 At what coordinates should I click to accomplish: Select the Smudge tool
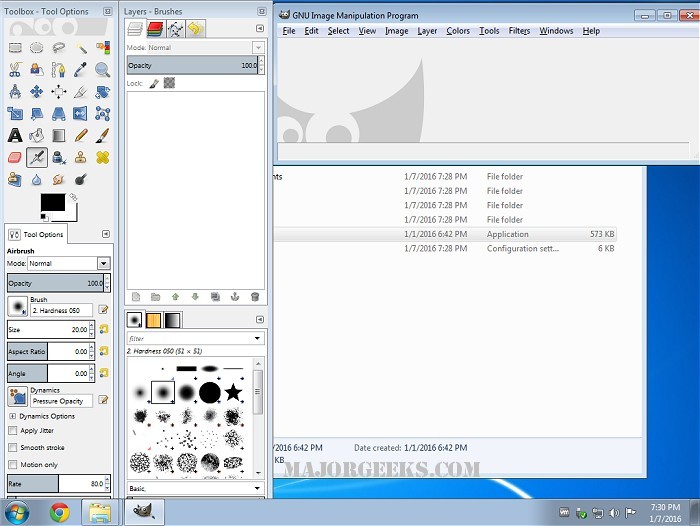click(x=58, y=180)
